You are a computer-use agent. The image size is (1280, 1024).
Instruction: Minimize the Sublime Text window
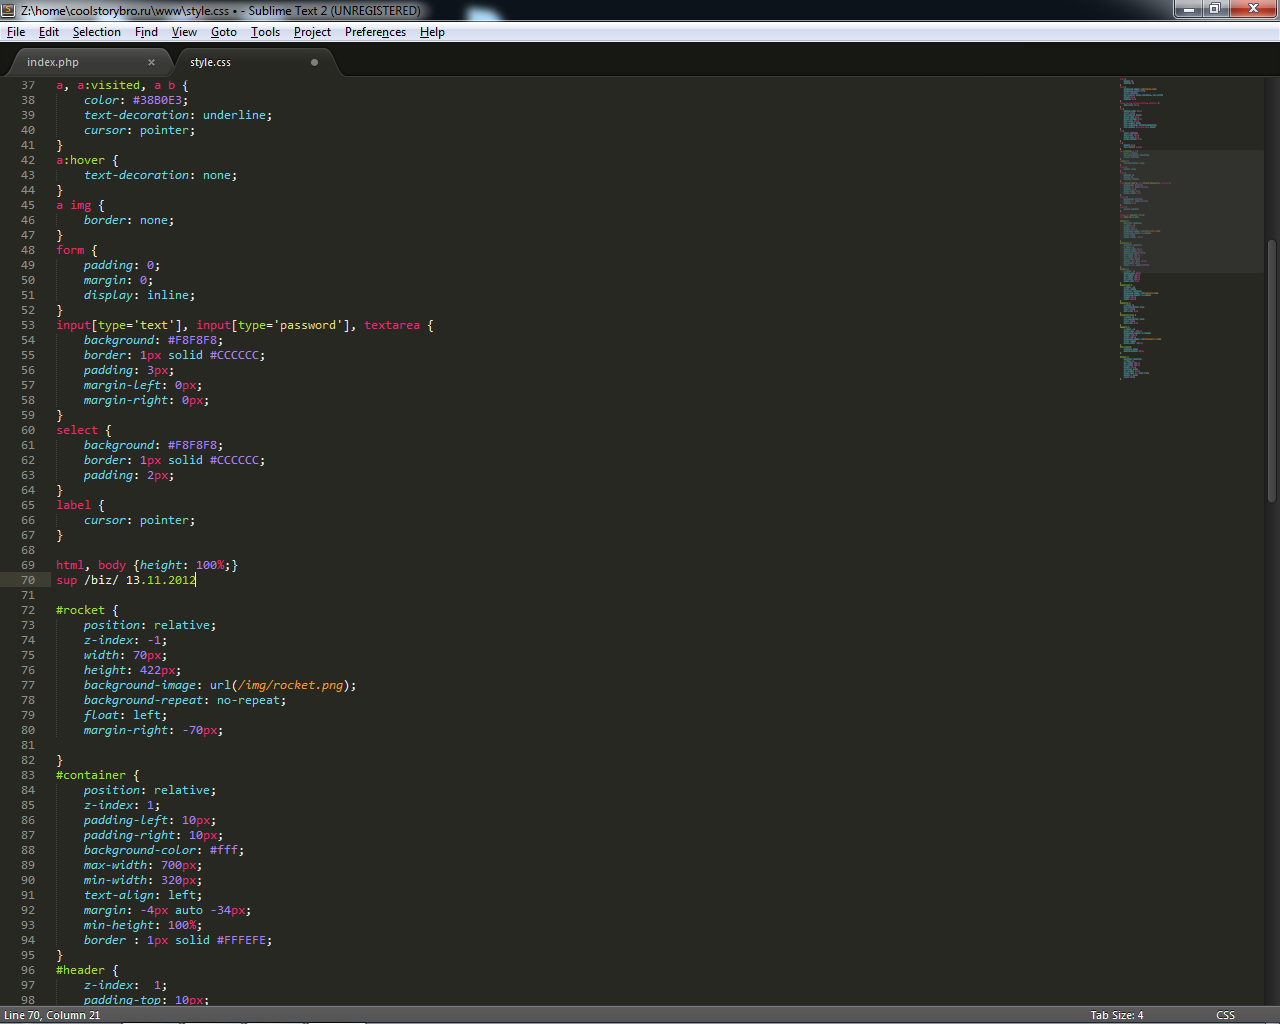1188,9
